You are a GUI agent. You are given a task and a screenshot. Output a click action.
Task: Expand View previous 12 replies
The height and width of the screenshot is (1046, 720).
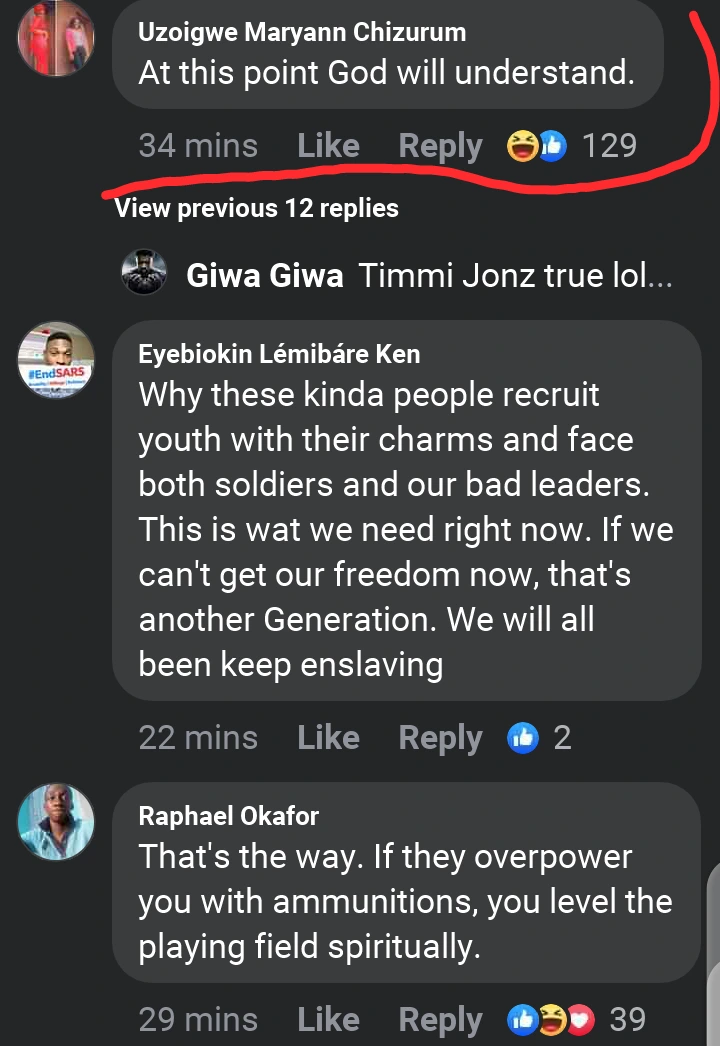257,208
